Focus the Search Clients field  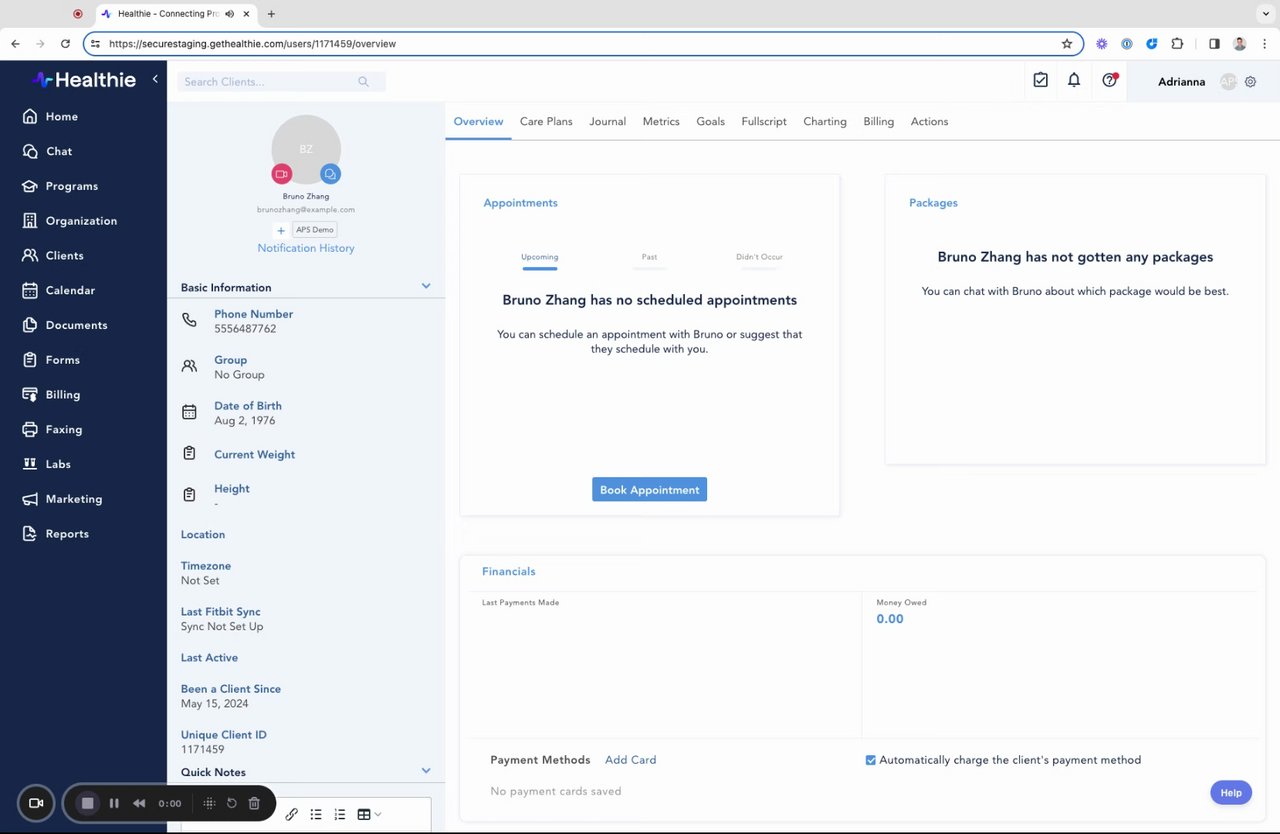click(281, 82)
